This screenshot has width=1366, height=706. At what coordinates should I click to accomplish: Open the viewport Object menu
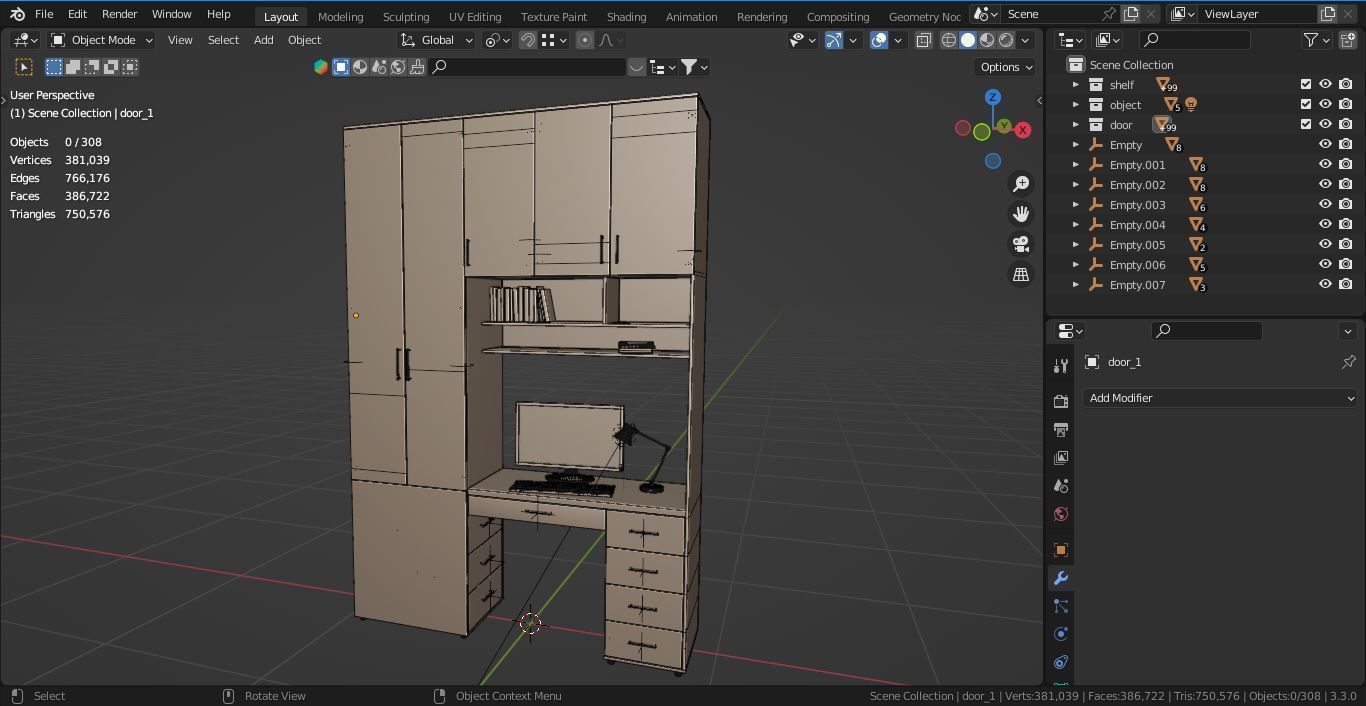coord(304,40)
